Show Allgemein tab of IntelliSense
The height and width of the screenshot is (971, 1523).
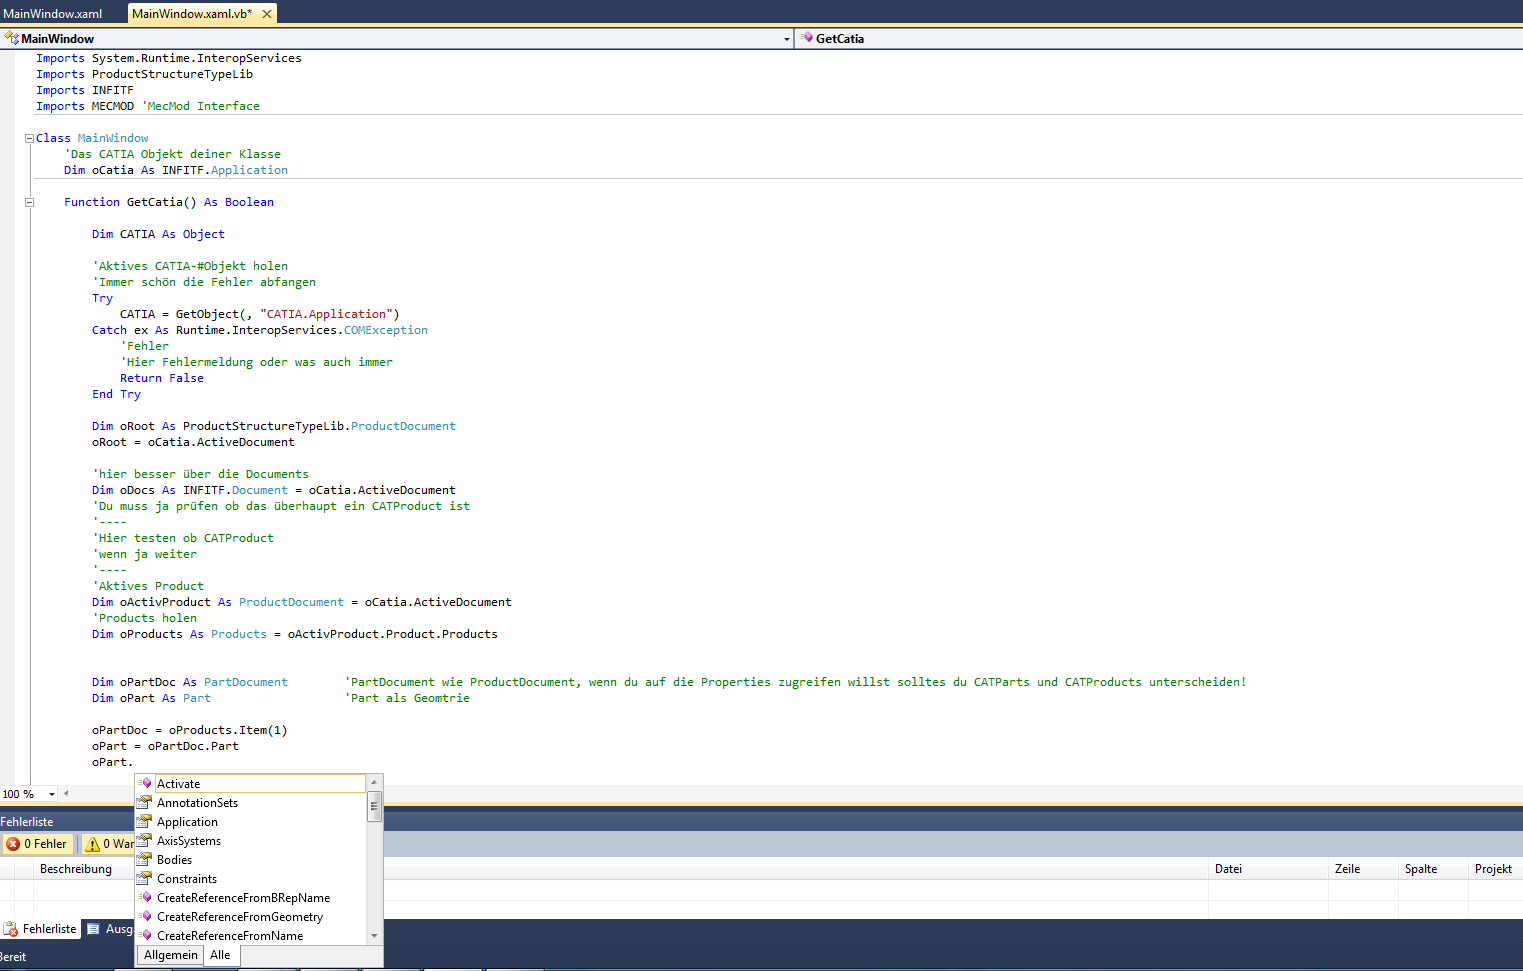click(171, 955)
